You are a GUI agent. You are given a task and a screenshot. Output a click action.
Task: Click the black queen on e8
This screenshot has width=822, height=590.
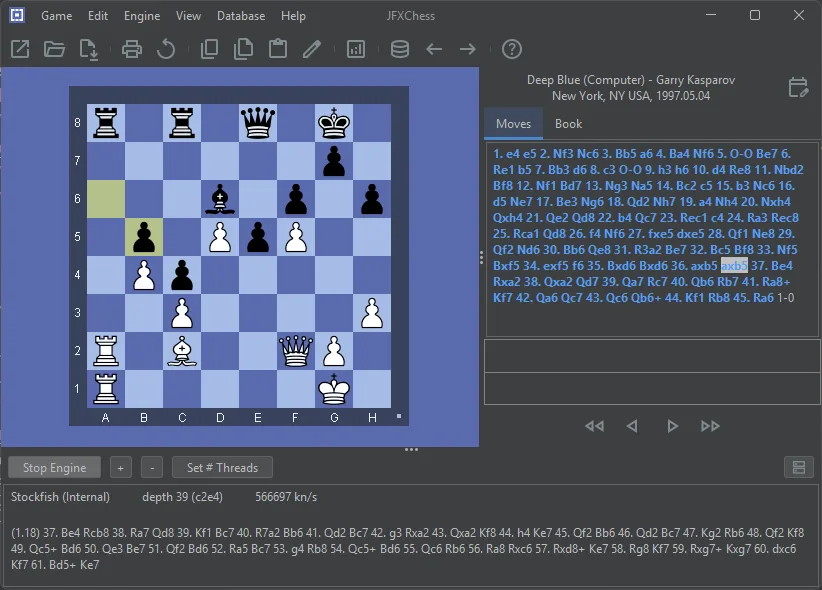[x=257, y=123]
